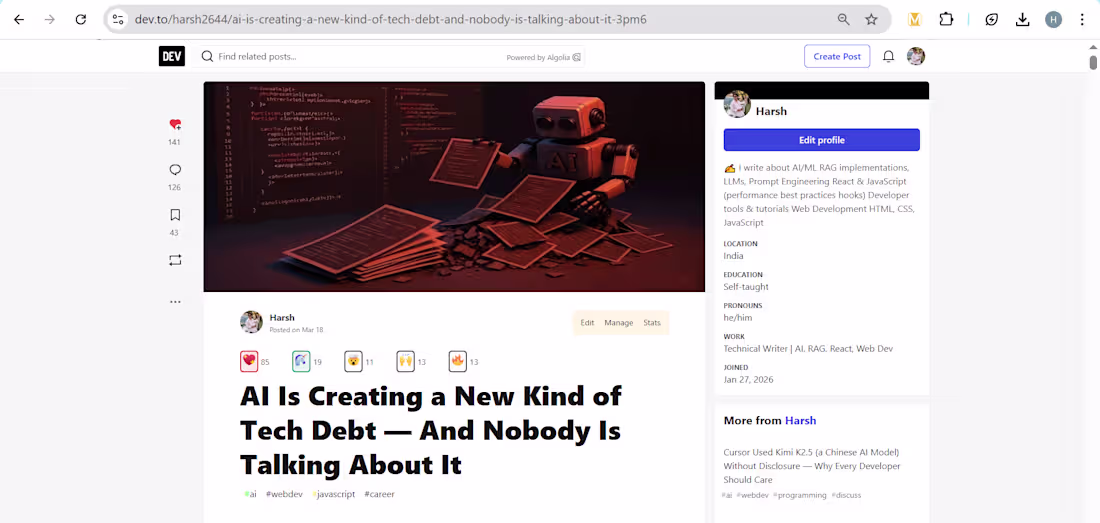Open the #webdev tag under the title

[284, 494]
